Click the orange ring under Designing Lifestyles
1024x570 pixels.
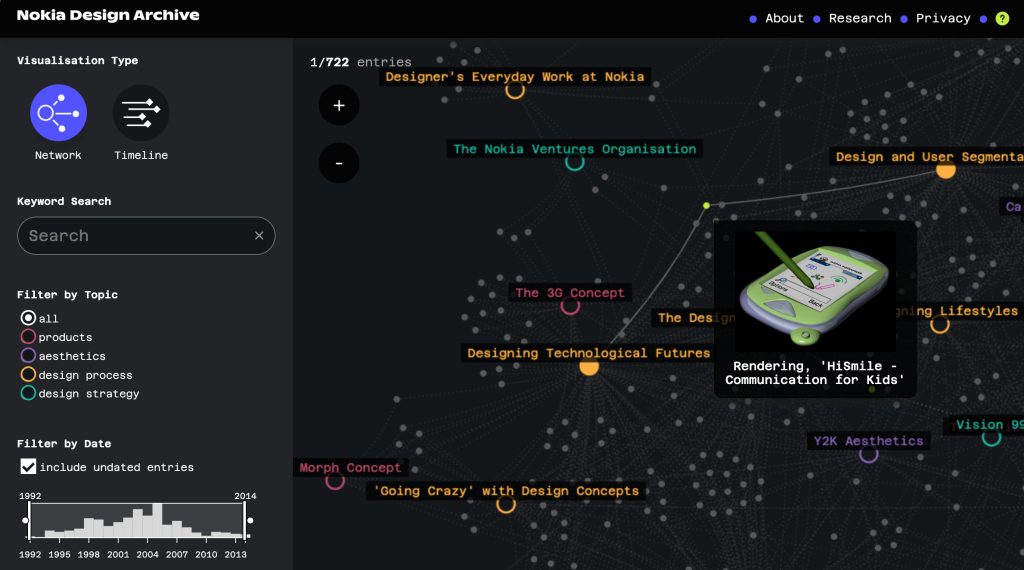pos(940,324)
